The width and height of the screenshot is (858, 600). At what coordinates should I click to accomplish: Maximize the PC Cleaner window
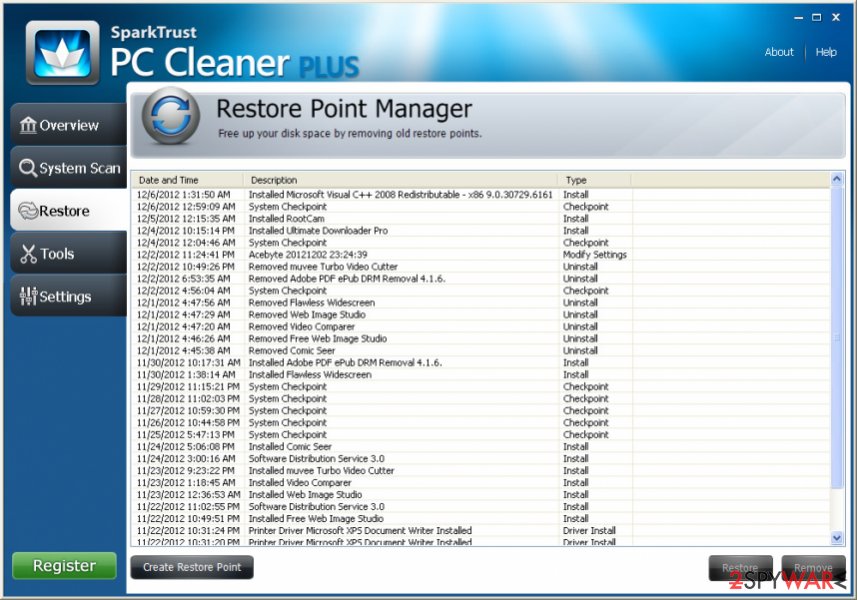pos(816,18)
